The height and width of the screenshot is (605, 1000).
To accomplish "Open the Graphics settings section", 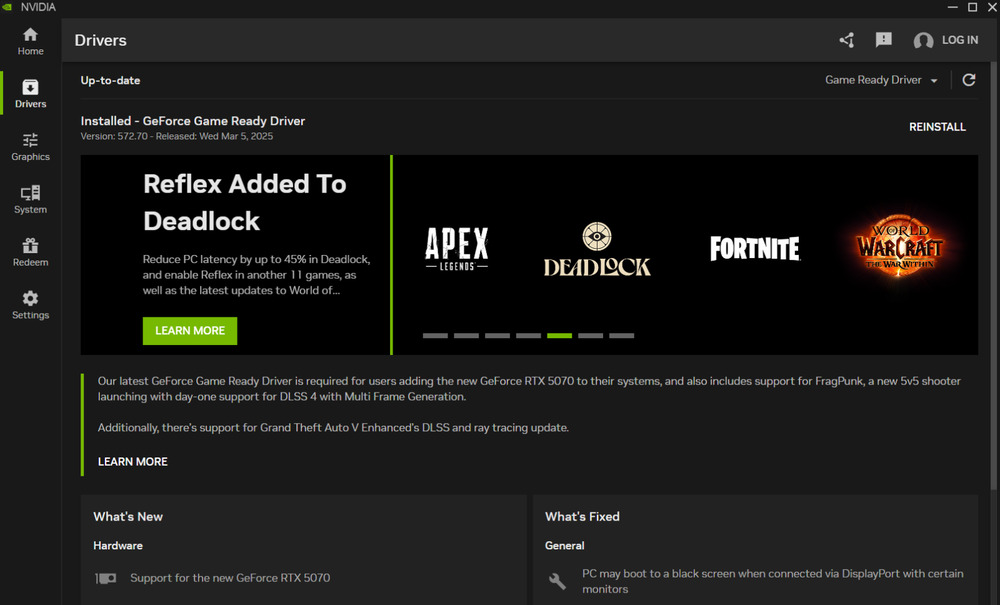I will [30, 147].
